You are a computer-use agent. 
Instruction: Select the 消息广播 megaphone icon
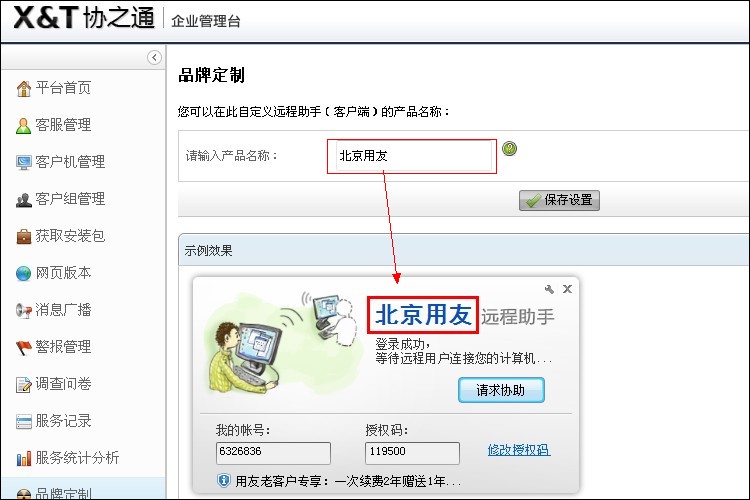pyautogui.click(x=23, y=311)
